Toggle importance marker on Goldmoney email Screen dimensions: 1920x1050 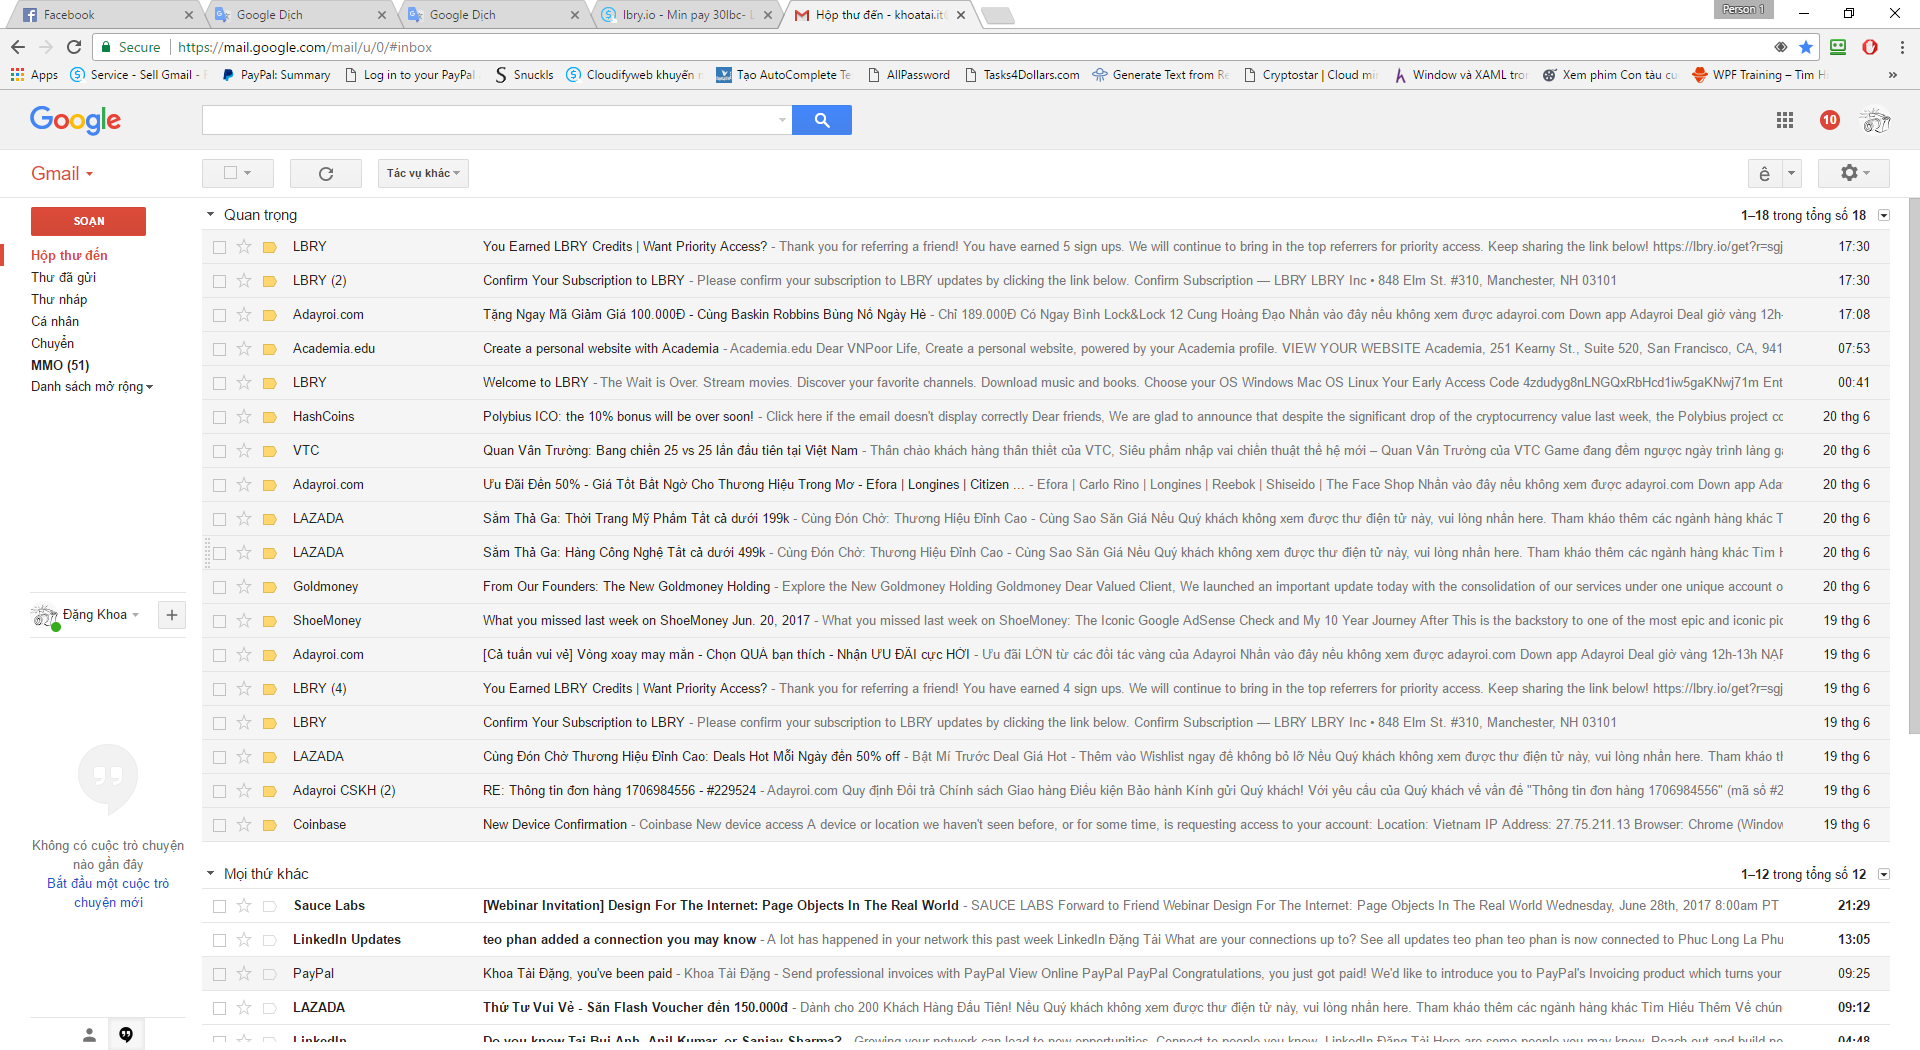click(269, 587)
